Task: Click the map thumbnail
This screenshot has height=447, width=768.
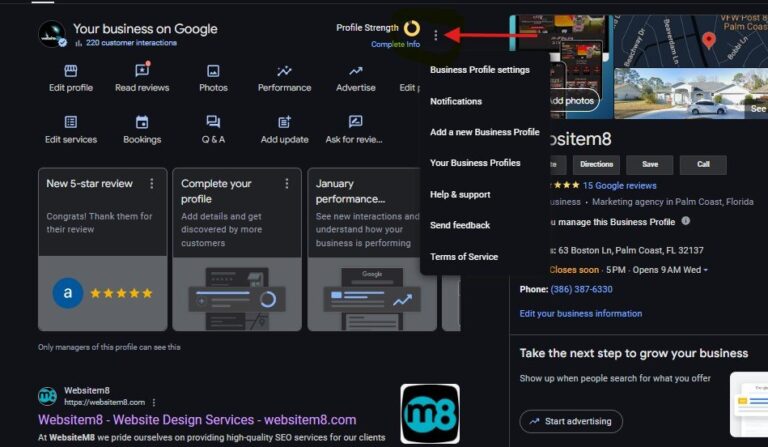Action: pyautogui.click(x=691, y=41)
